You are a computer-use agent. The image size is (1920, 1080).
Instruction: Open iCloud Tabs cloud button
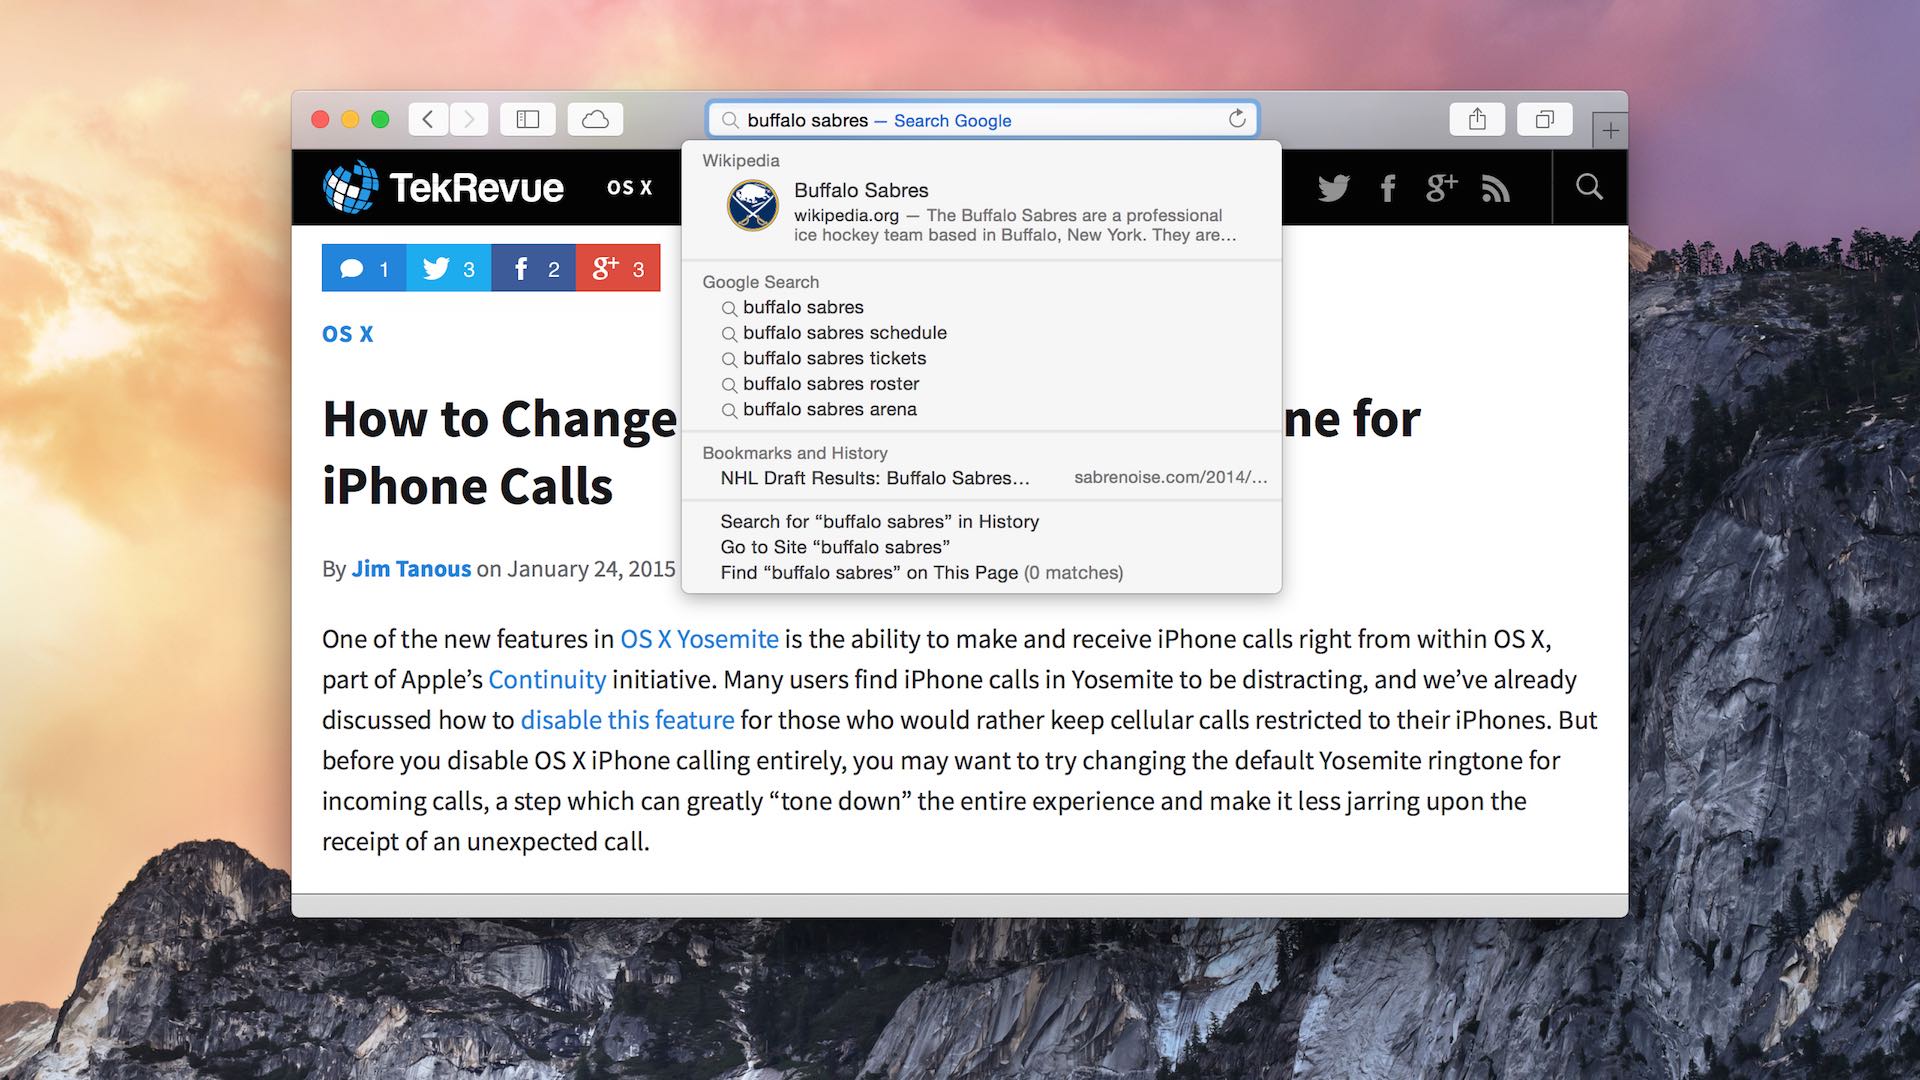pyautogui.click(x=596, y=120)
